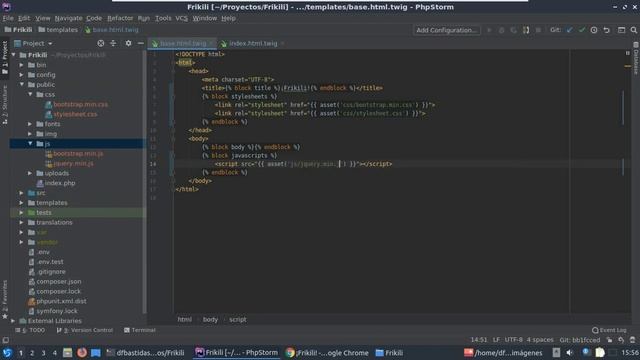The image size is (640, 360).
Task: Click the Add Configuration button
Action: pyautogui.click(x=446, y=30)
